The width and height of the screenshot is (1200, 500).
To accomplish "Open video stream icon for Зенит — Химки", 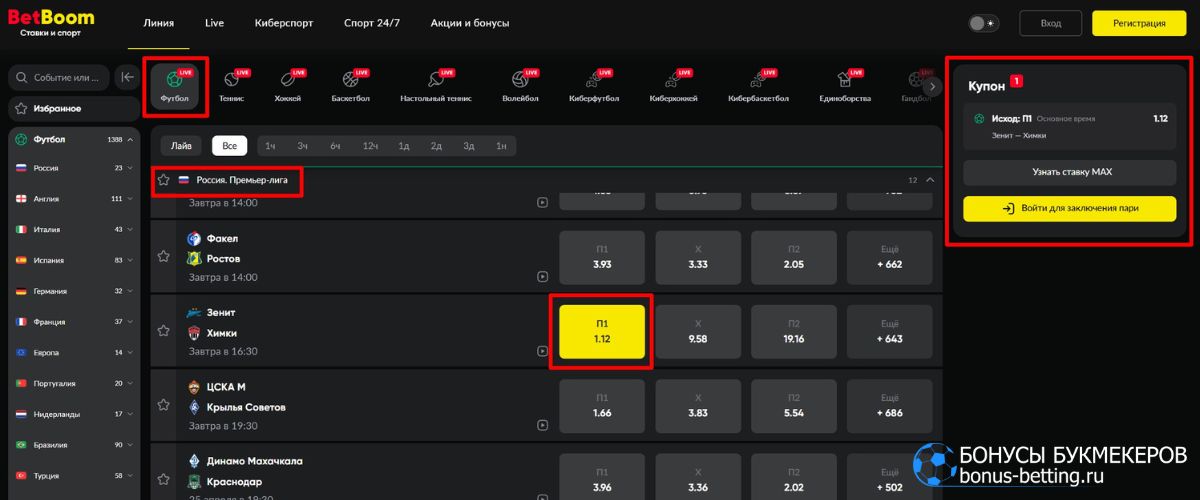I will pyautogui.click(x=542, y=351).
